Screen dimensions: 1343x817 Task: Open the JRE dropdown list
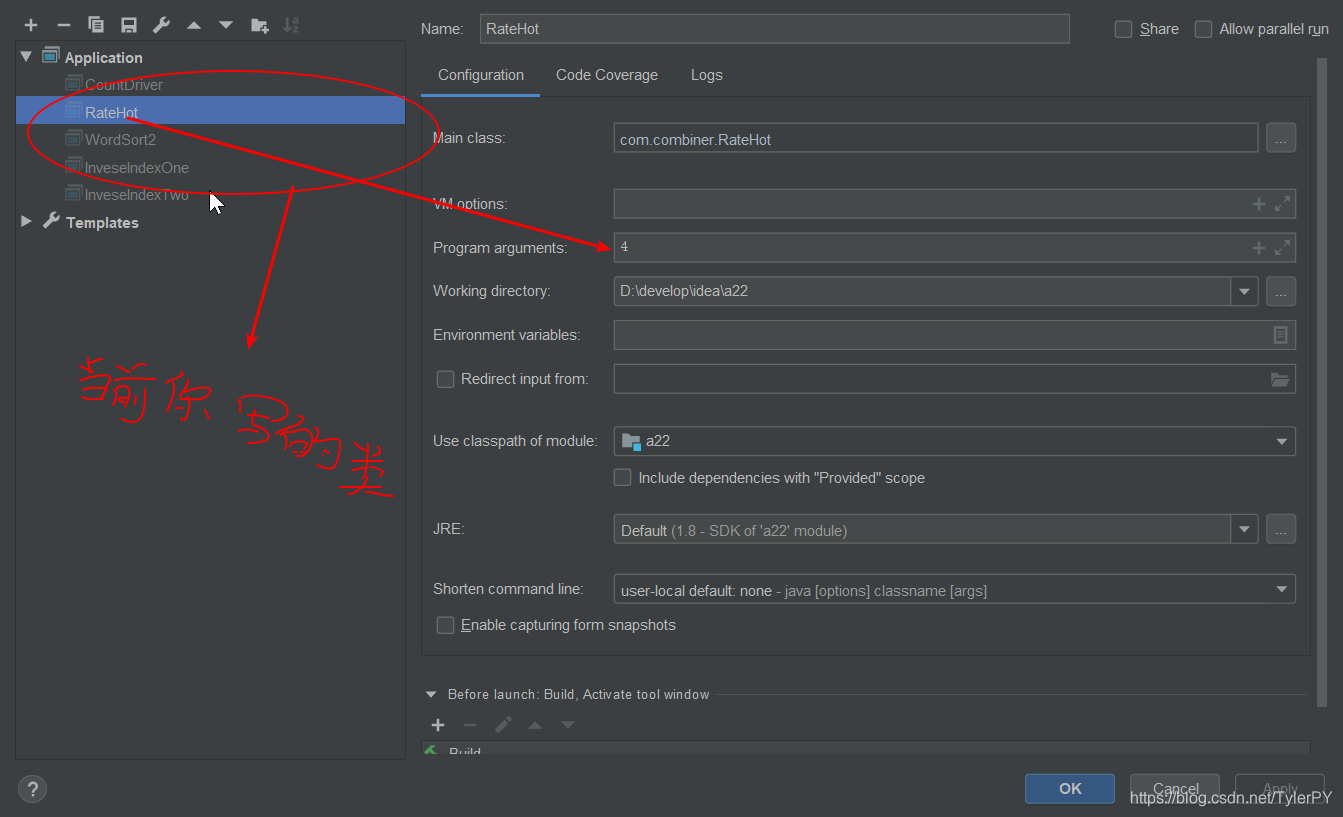click(x=1244, y=529)
